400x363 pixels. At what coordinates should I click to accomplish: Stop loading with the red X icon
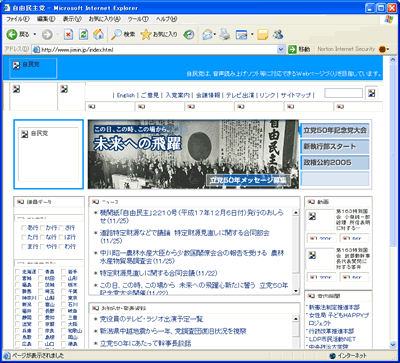(68, 34)
